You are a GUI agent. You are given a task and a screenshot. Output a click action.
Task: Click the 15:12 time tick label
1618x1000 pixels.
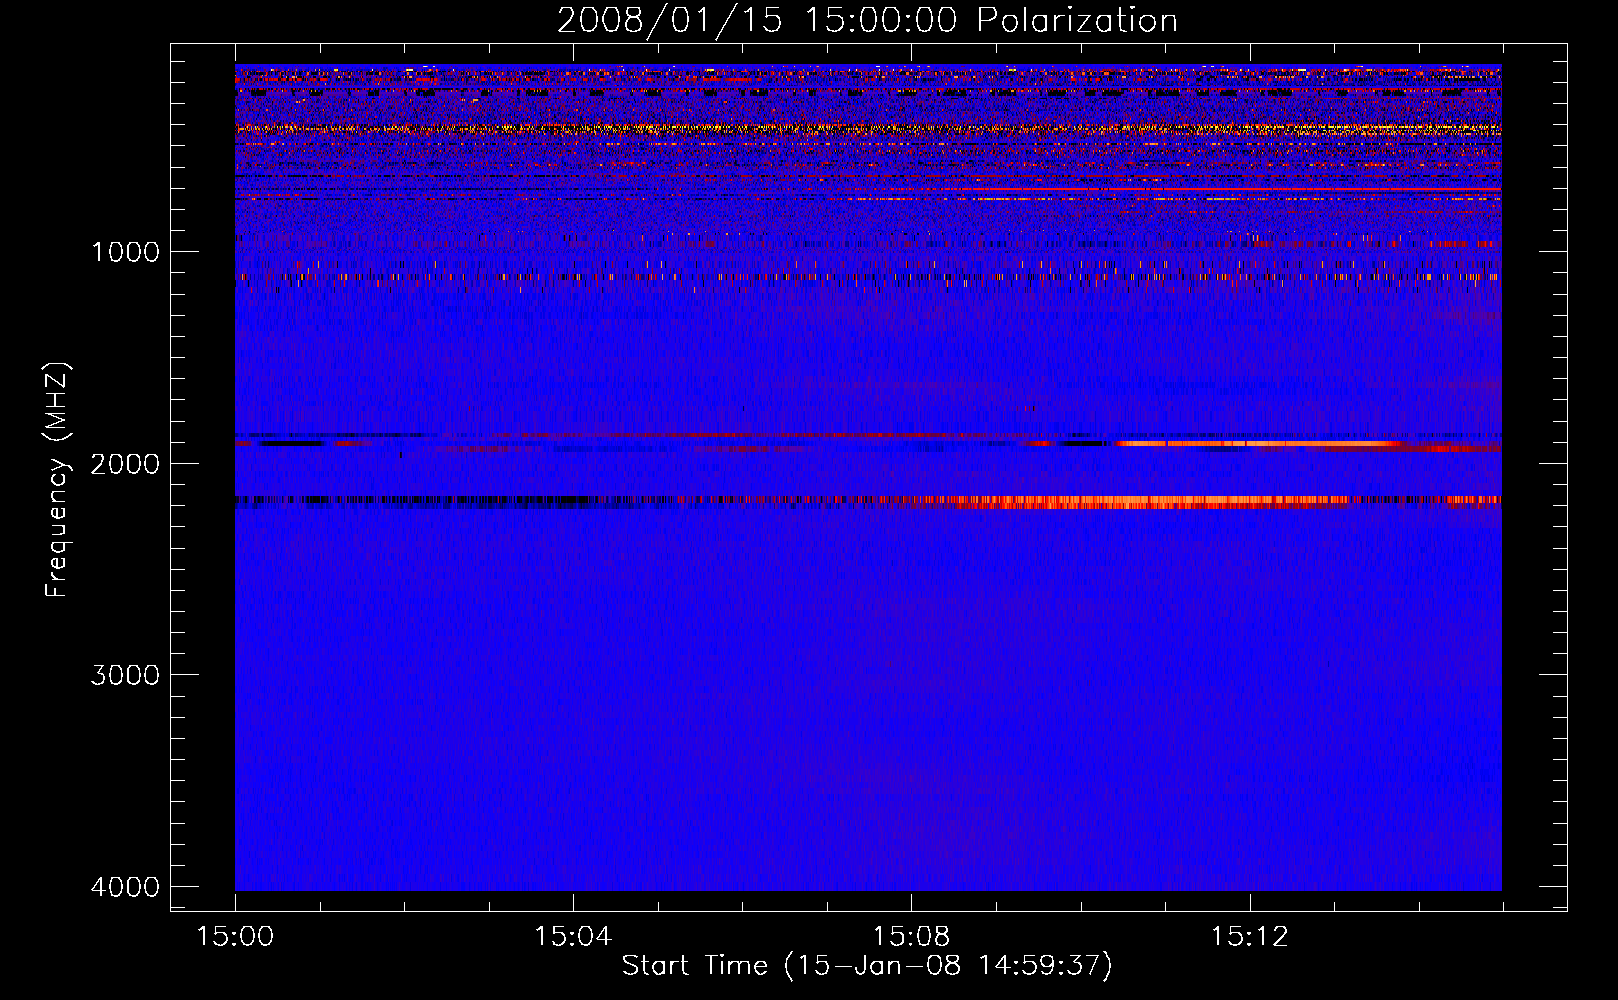tap(1249, 937)
